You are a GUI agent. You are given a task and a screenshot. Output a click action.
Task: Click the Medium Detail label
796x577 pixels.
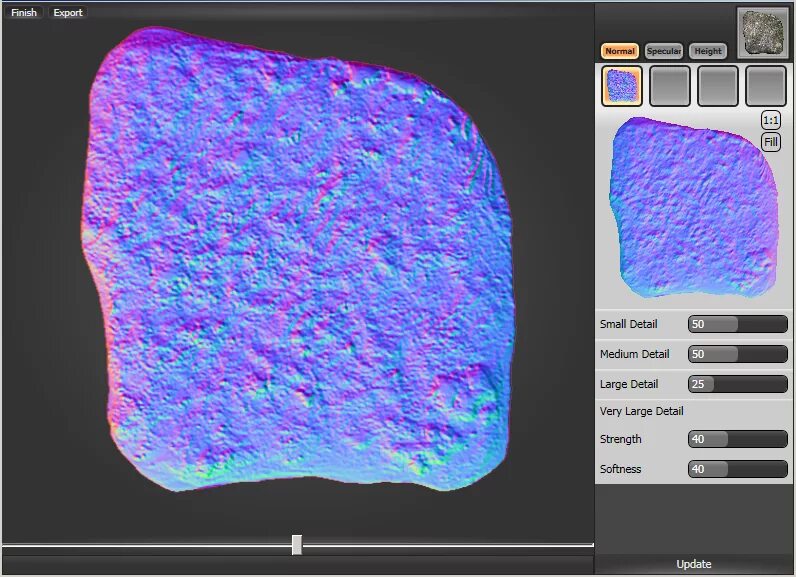coord(635,354)
